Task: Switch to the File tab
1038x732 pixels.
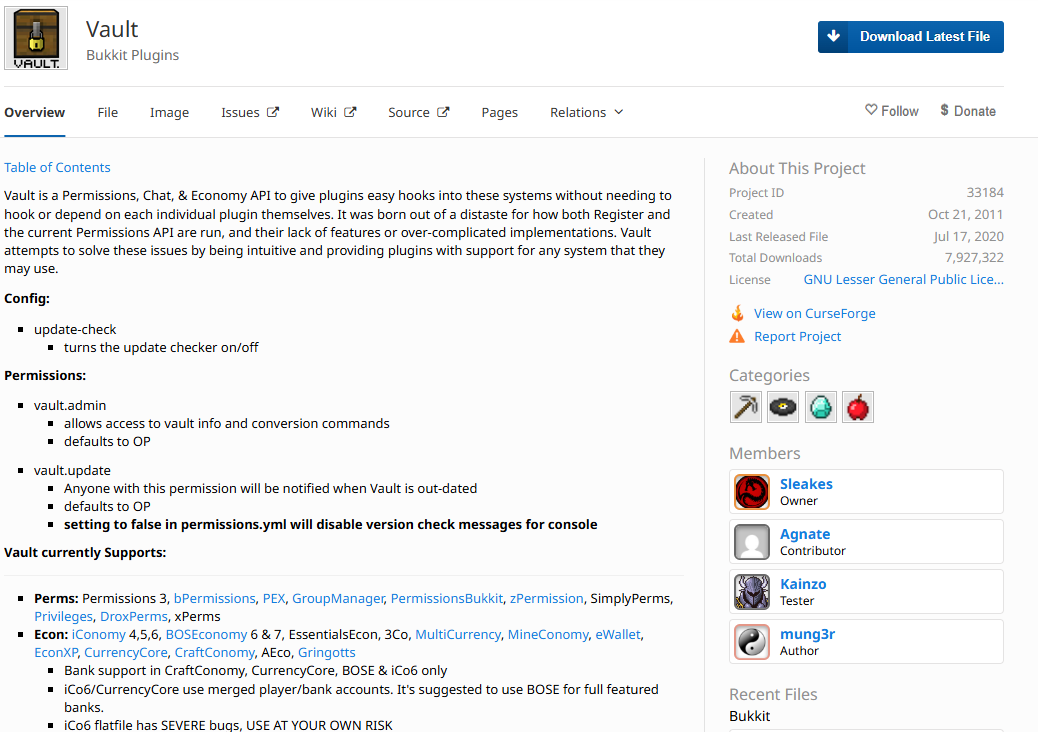Action: tap(107, 113)
